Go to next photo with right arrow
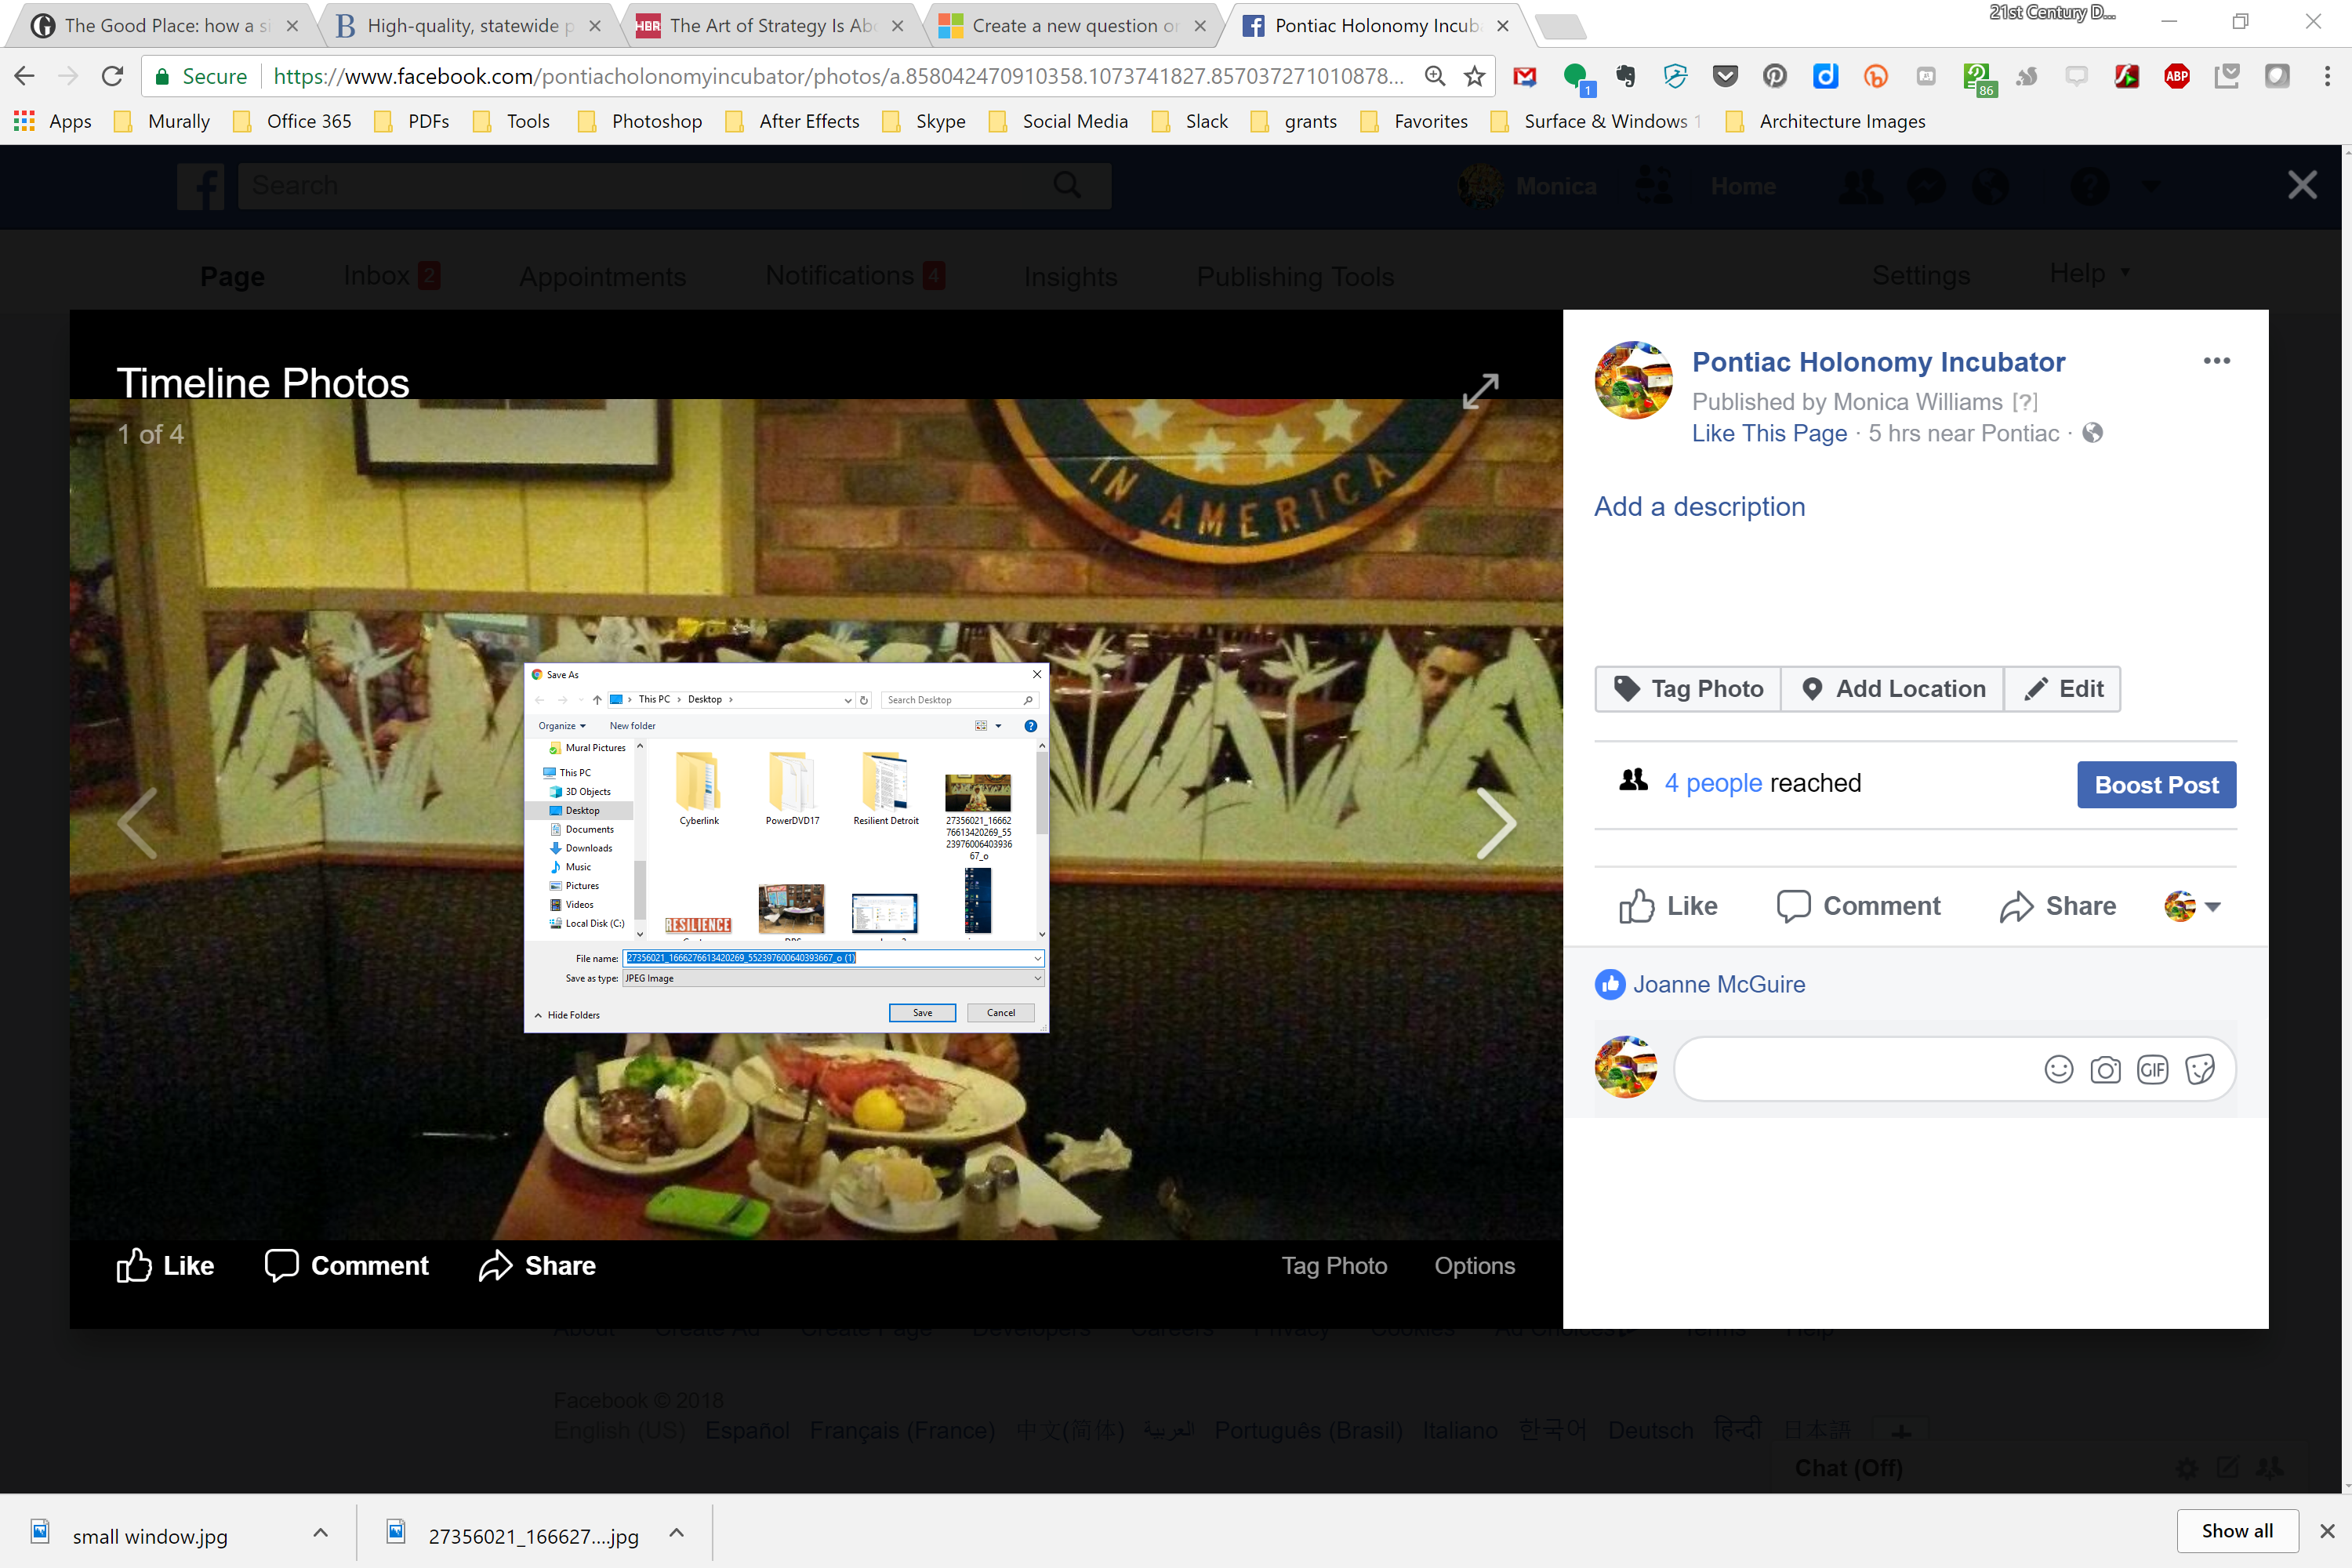The image size is (2352, 1568). (x=1496, y=823)
